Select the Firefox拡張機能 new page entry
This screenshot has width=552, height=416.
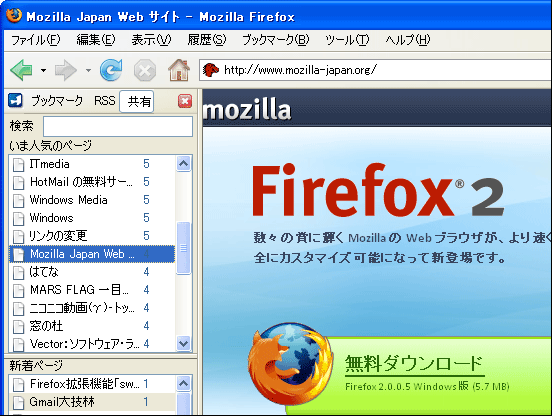92,384
